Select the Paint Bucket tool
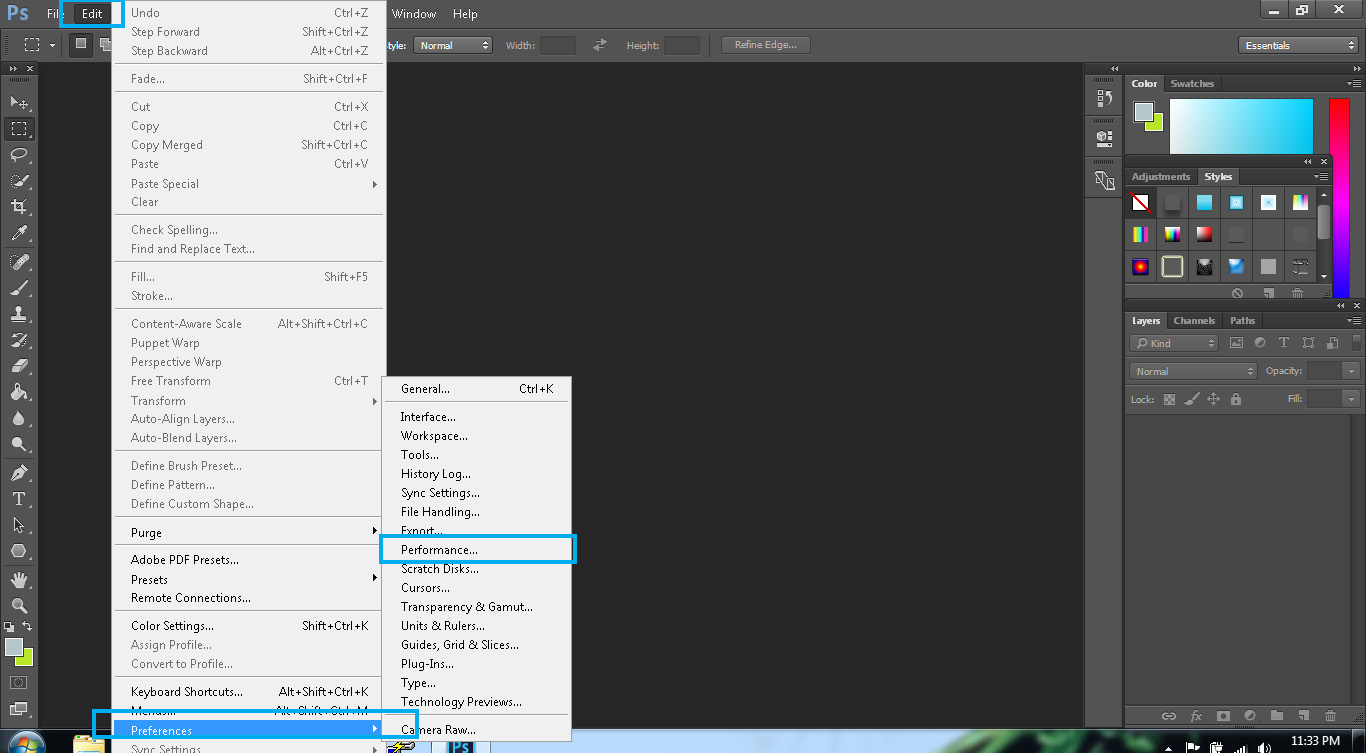 click(19, 392)
